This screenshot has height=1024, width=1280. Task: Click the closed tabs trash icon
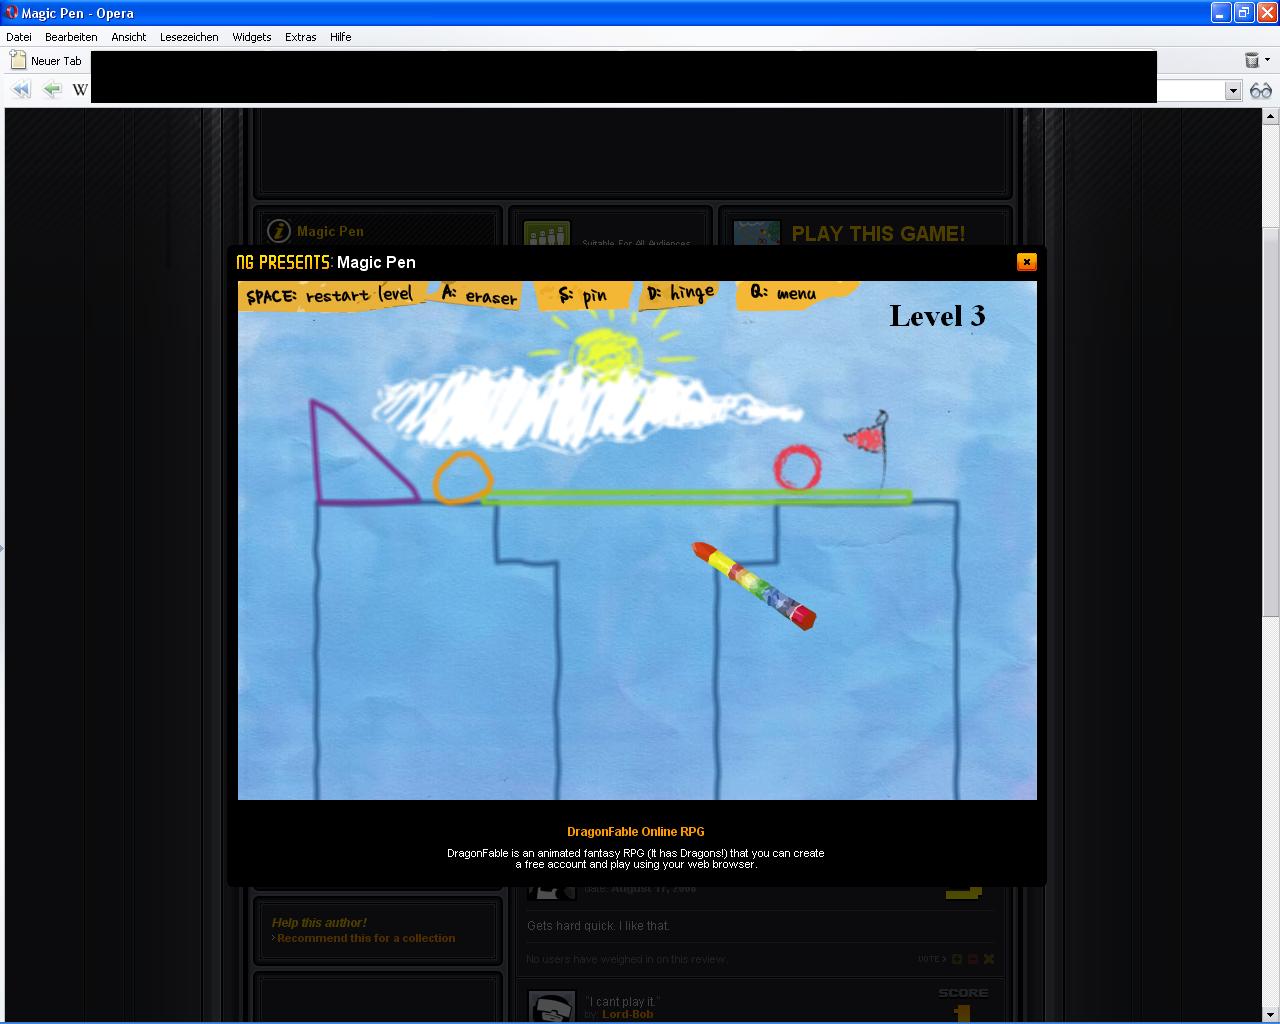click(1251, 61)
